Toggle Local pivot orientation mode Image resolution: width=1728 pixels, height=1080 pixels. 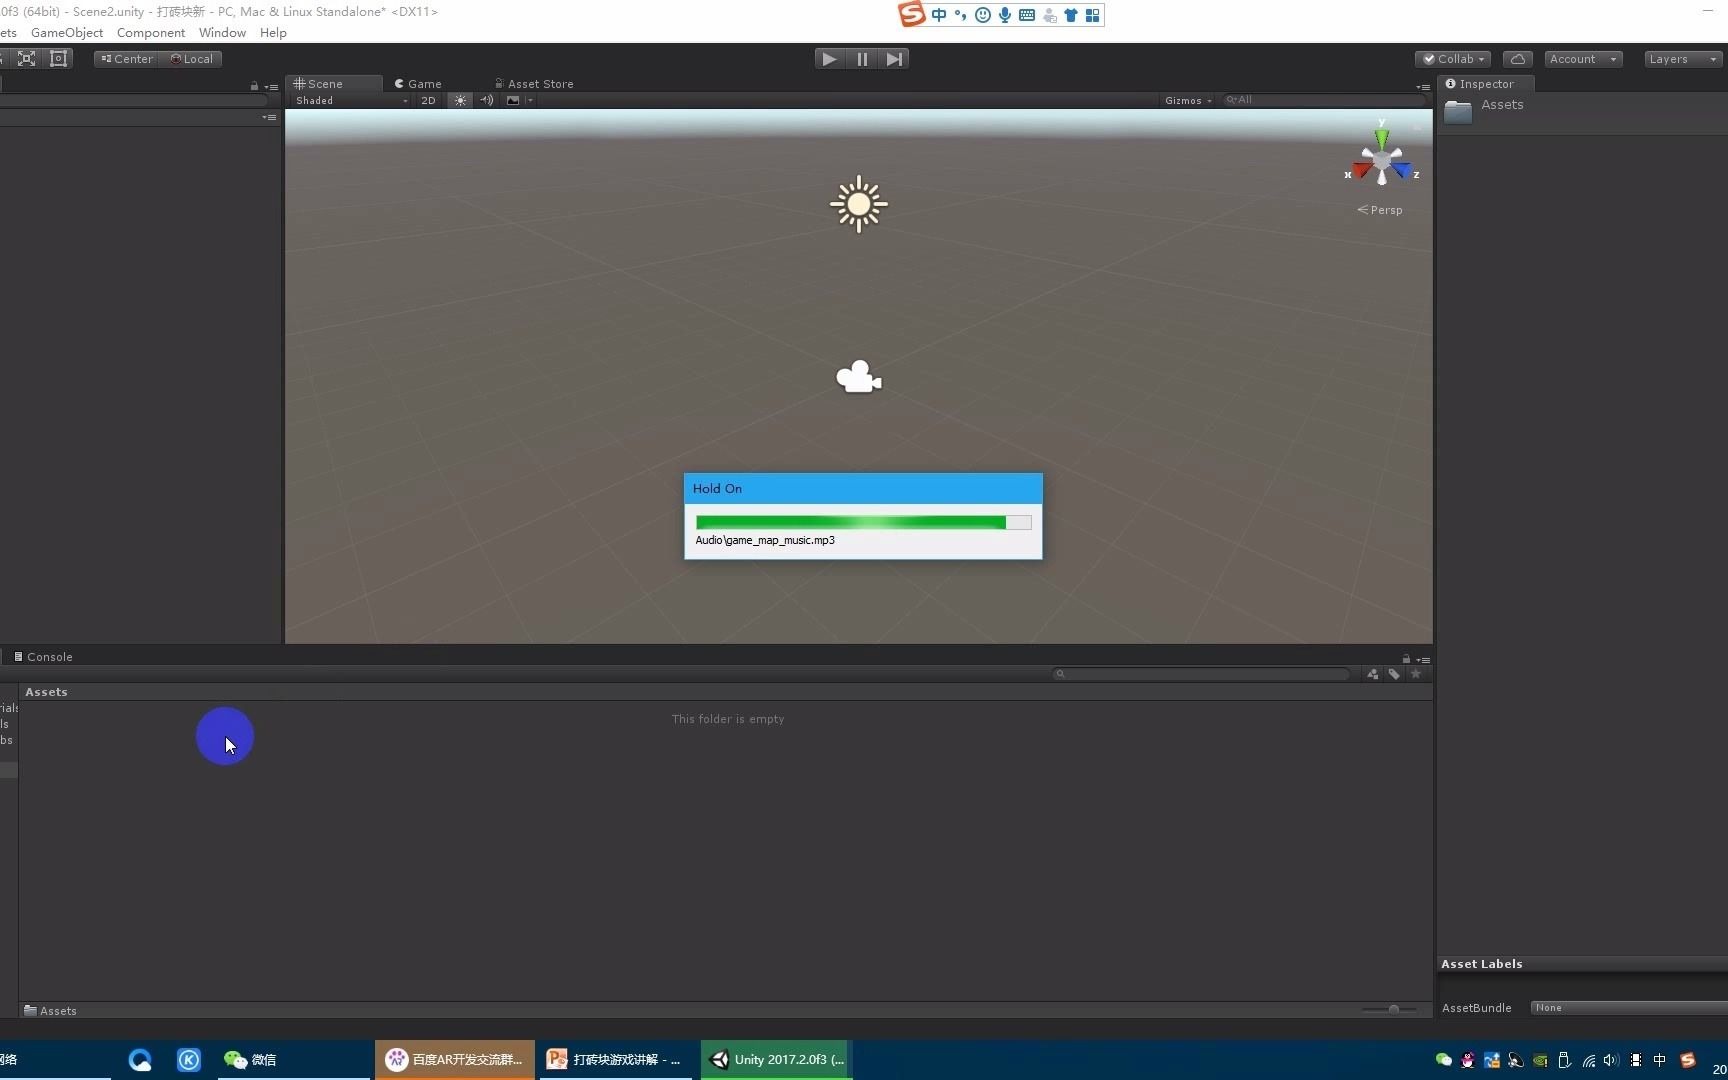[x=191, y=58]
